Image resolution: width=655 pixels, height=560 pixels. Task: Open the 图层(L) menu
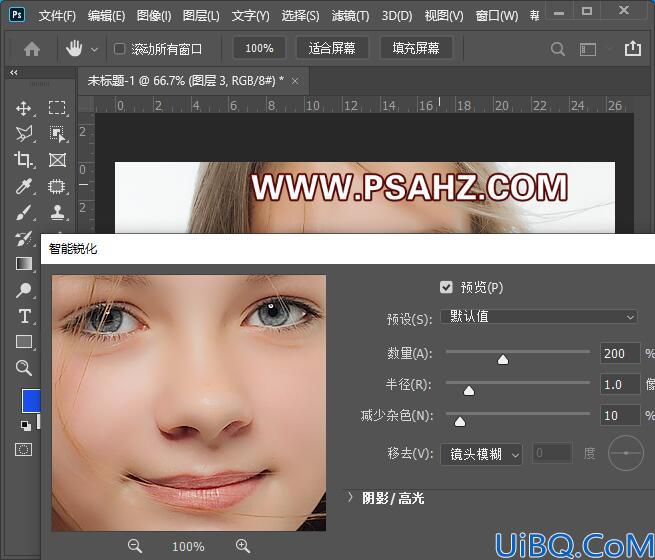(x=201, y=16)
